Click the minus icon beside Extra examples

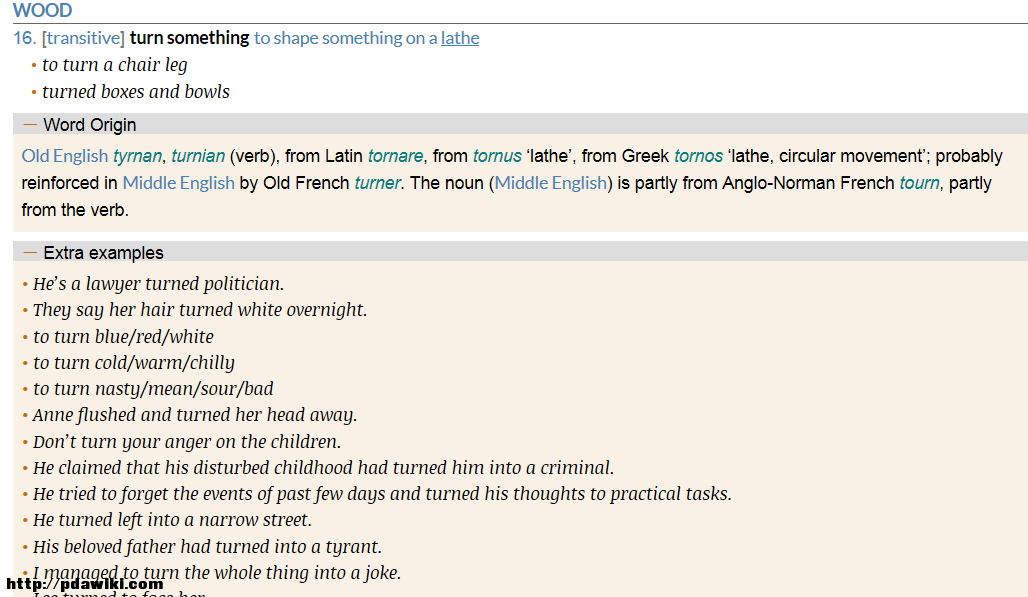[x=30, y=252]
